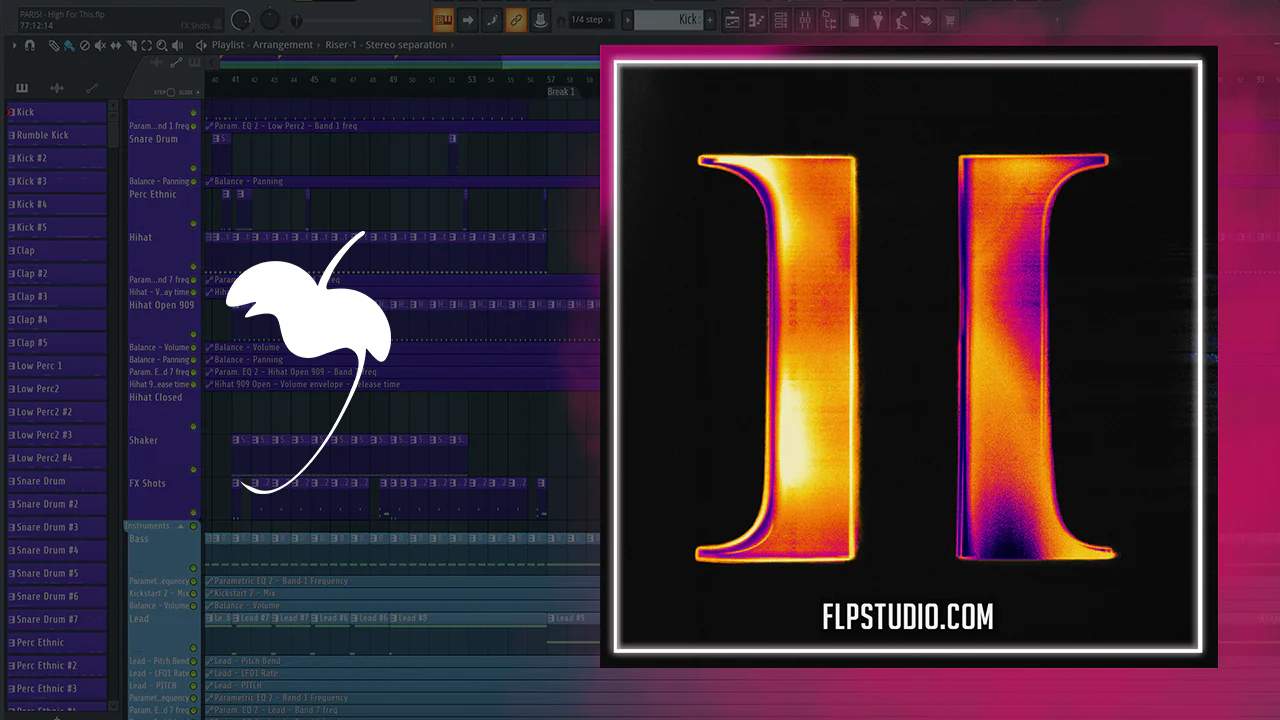Select the Playback speaker tool
The height and width of the screenshot is (720, 1280).
click(177, 45)
